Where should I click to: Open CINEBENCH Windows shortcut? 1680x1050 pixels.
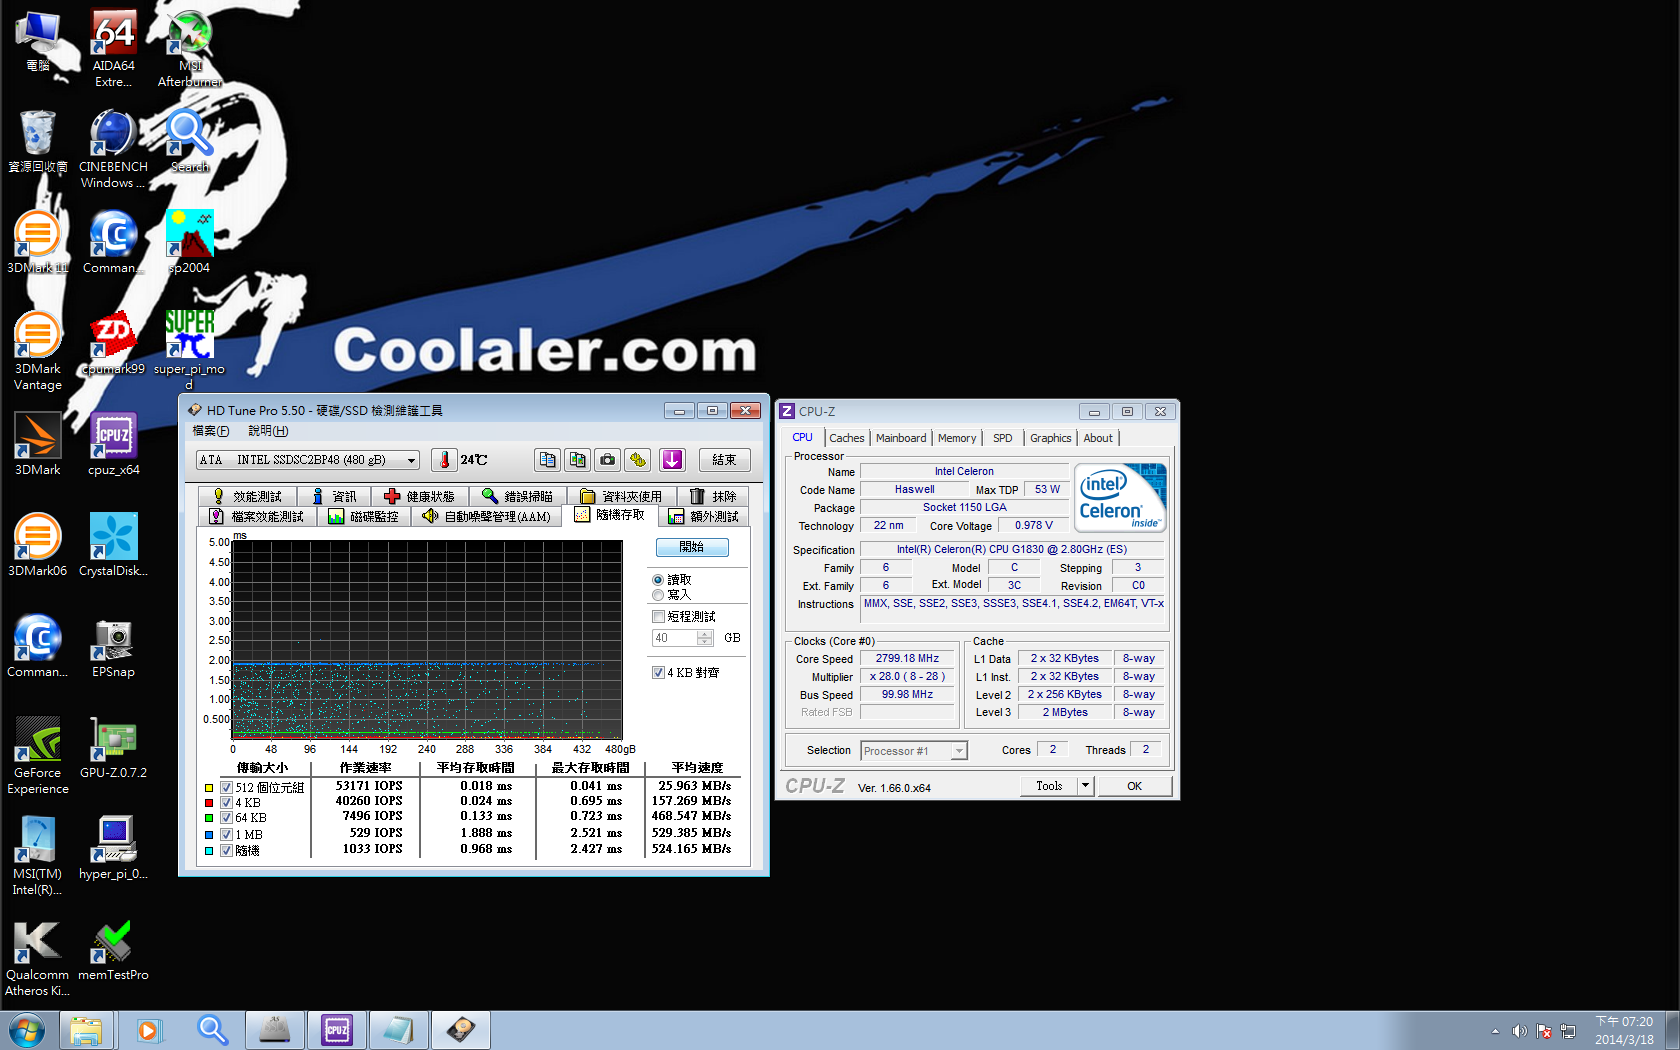coord(113,149)
